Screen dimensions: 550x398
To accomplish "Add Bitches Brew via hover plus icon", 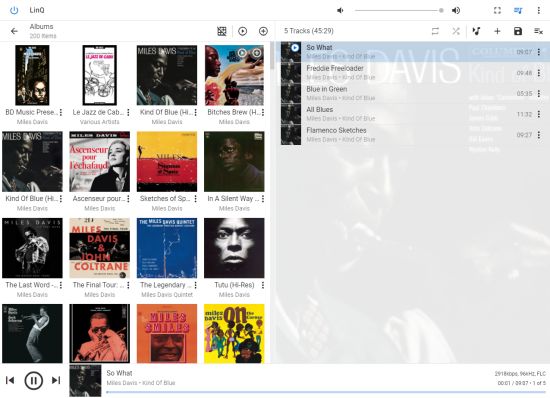I will [x=257, y=53].
